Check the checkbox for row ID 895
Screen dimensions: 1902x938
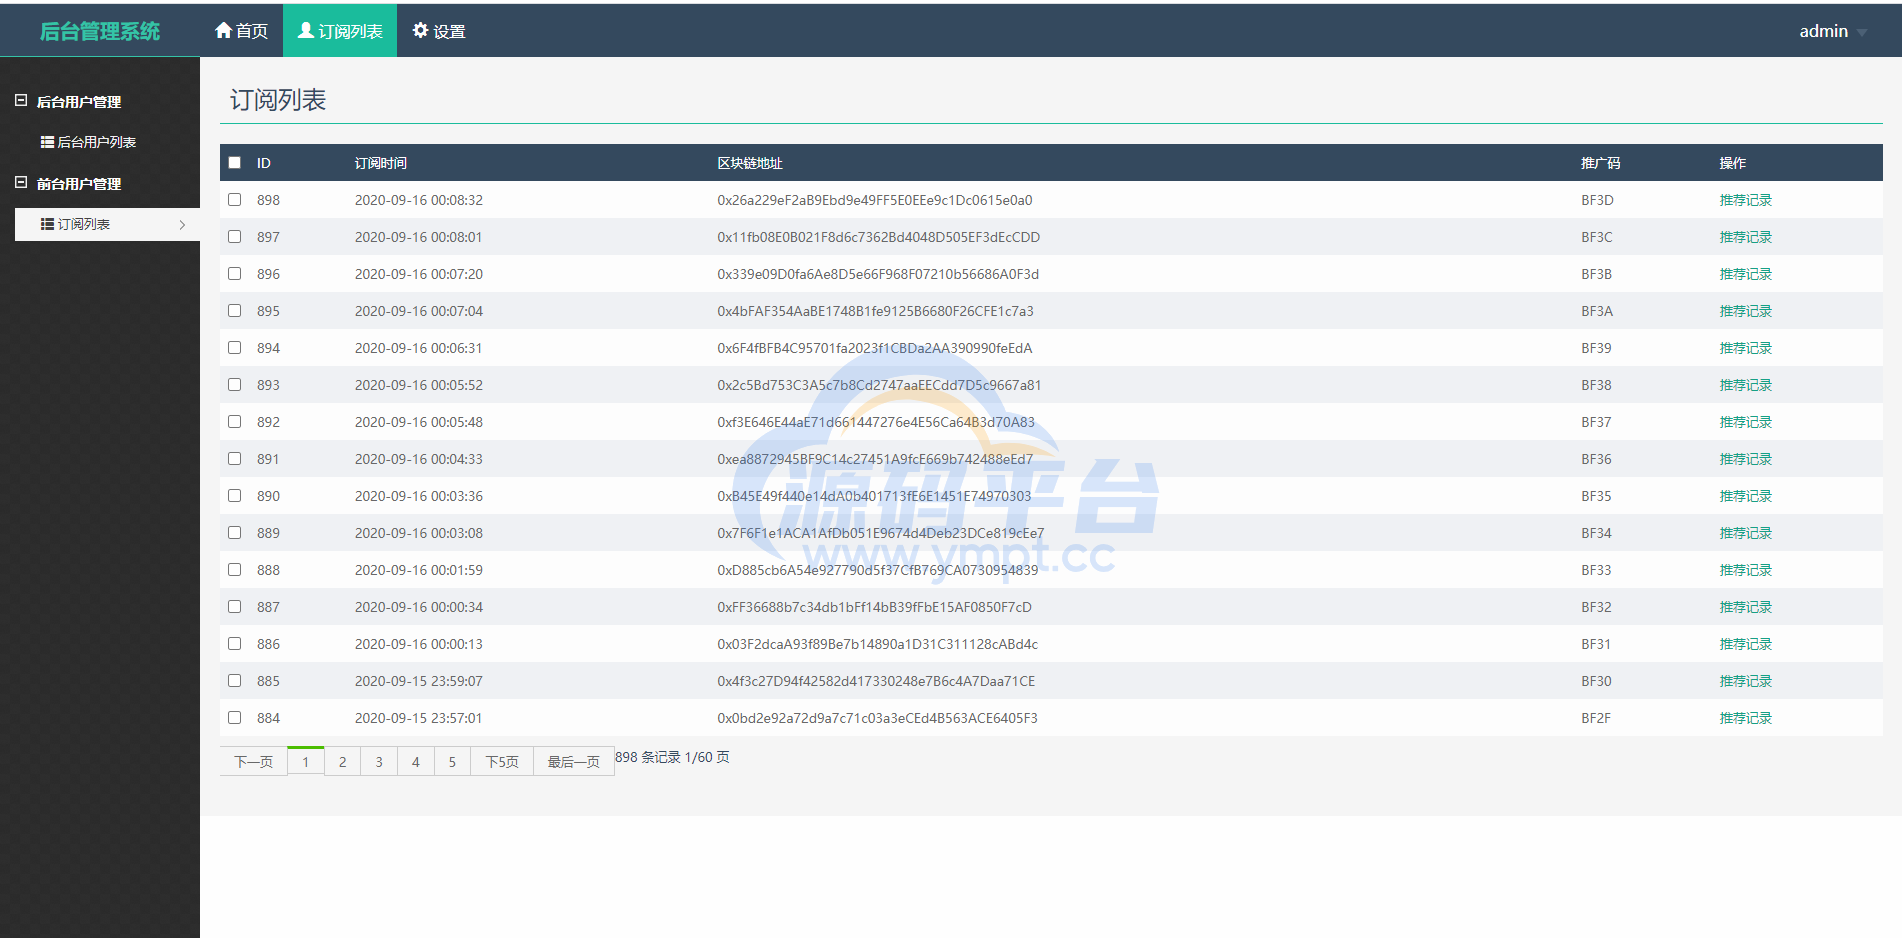coord(234,310)
